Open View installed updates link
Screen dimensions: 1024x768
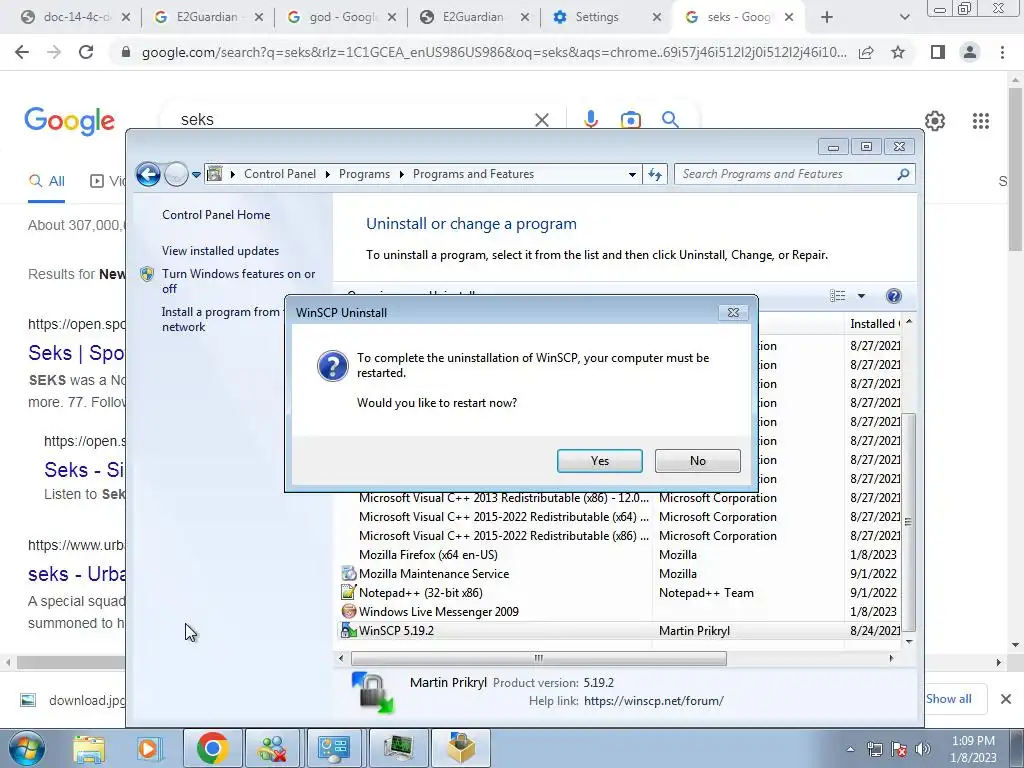click(220, 251)
